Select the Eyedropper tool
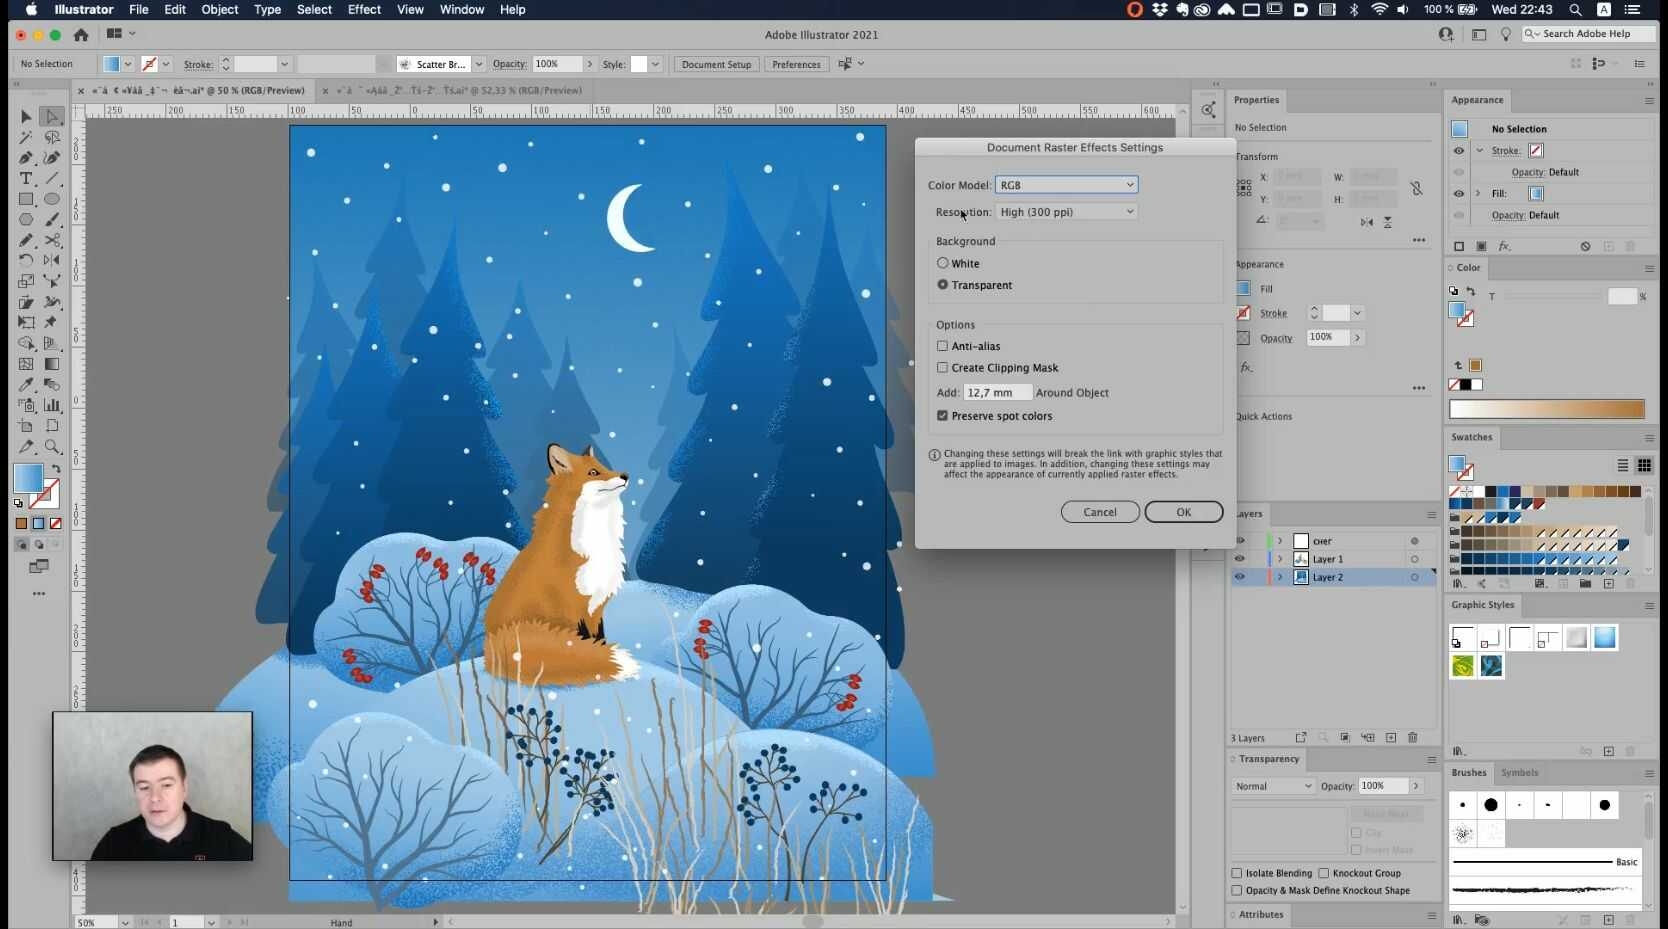 pyautogui.click(x=26, y=384)
